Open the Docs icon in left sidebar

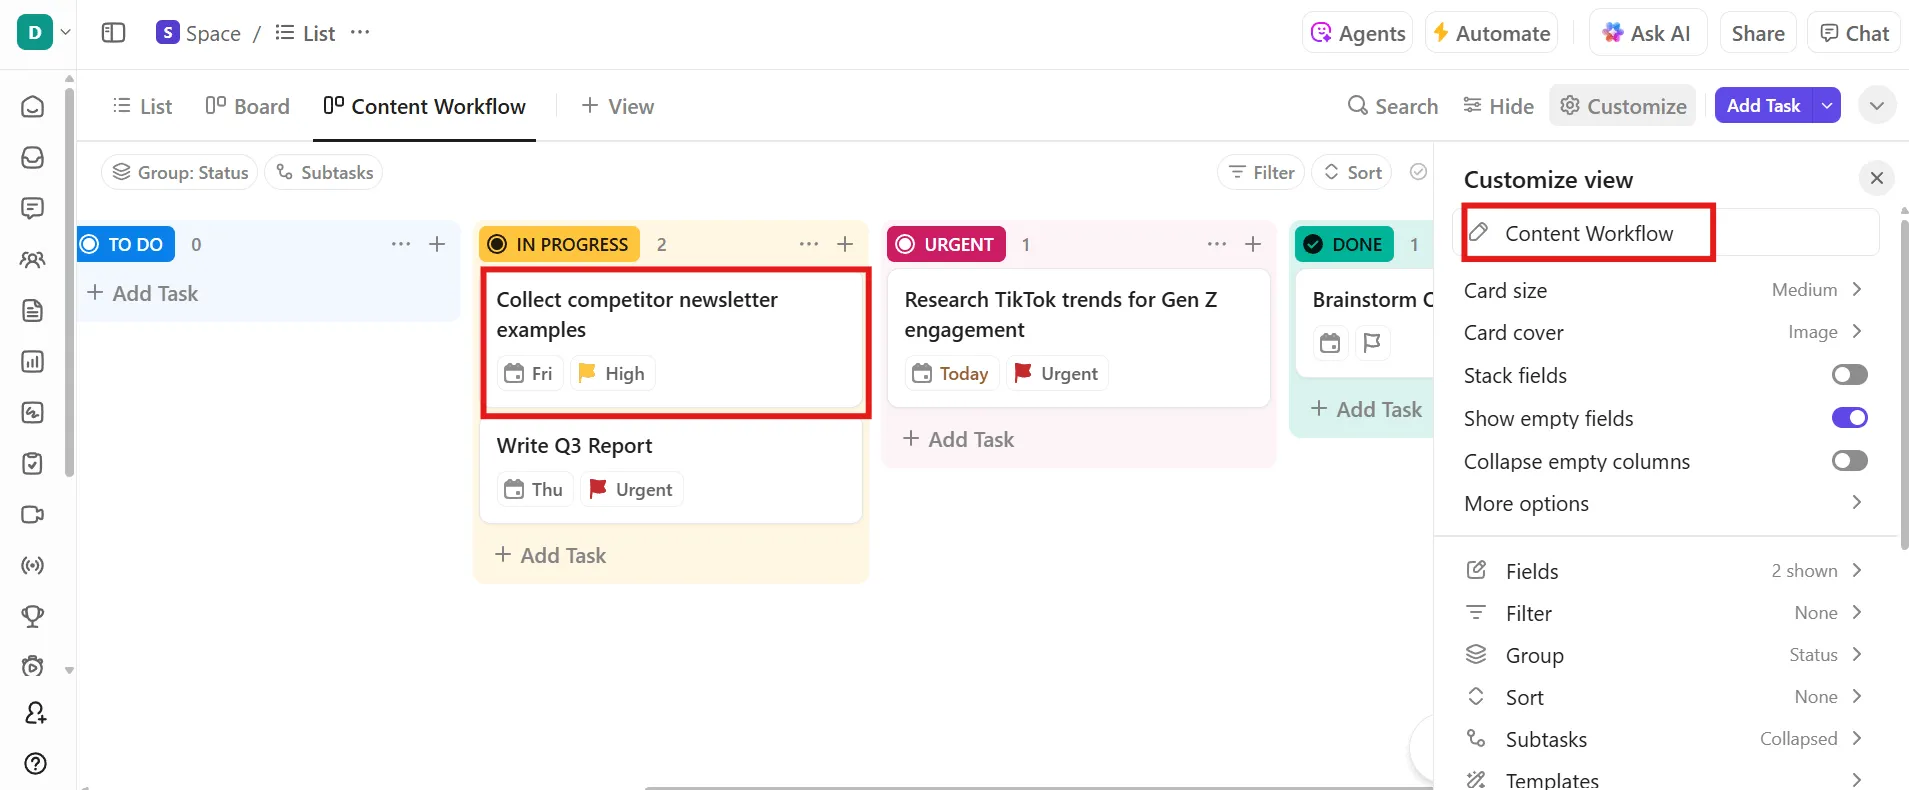pyautogui.click(x=33, y=311)
